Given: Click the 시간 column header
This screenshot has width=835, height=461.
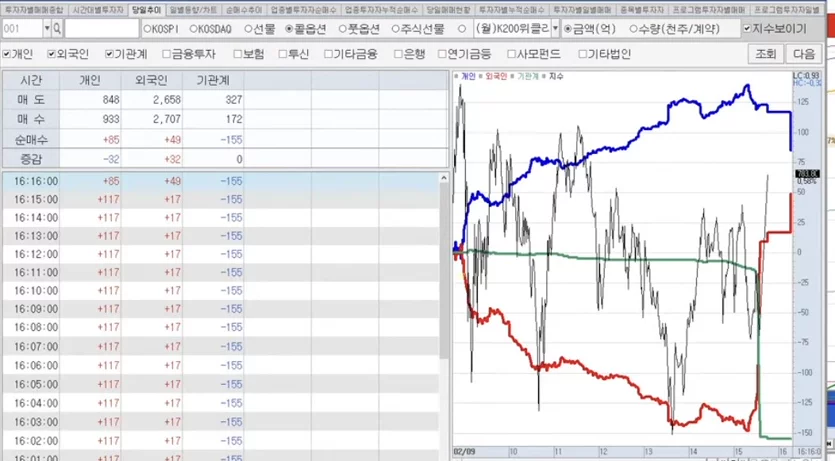Looking at the screenshot, I should 31,80.
